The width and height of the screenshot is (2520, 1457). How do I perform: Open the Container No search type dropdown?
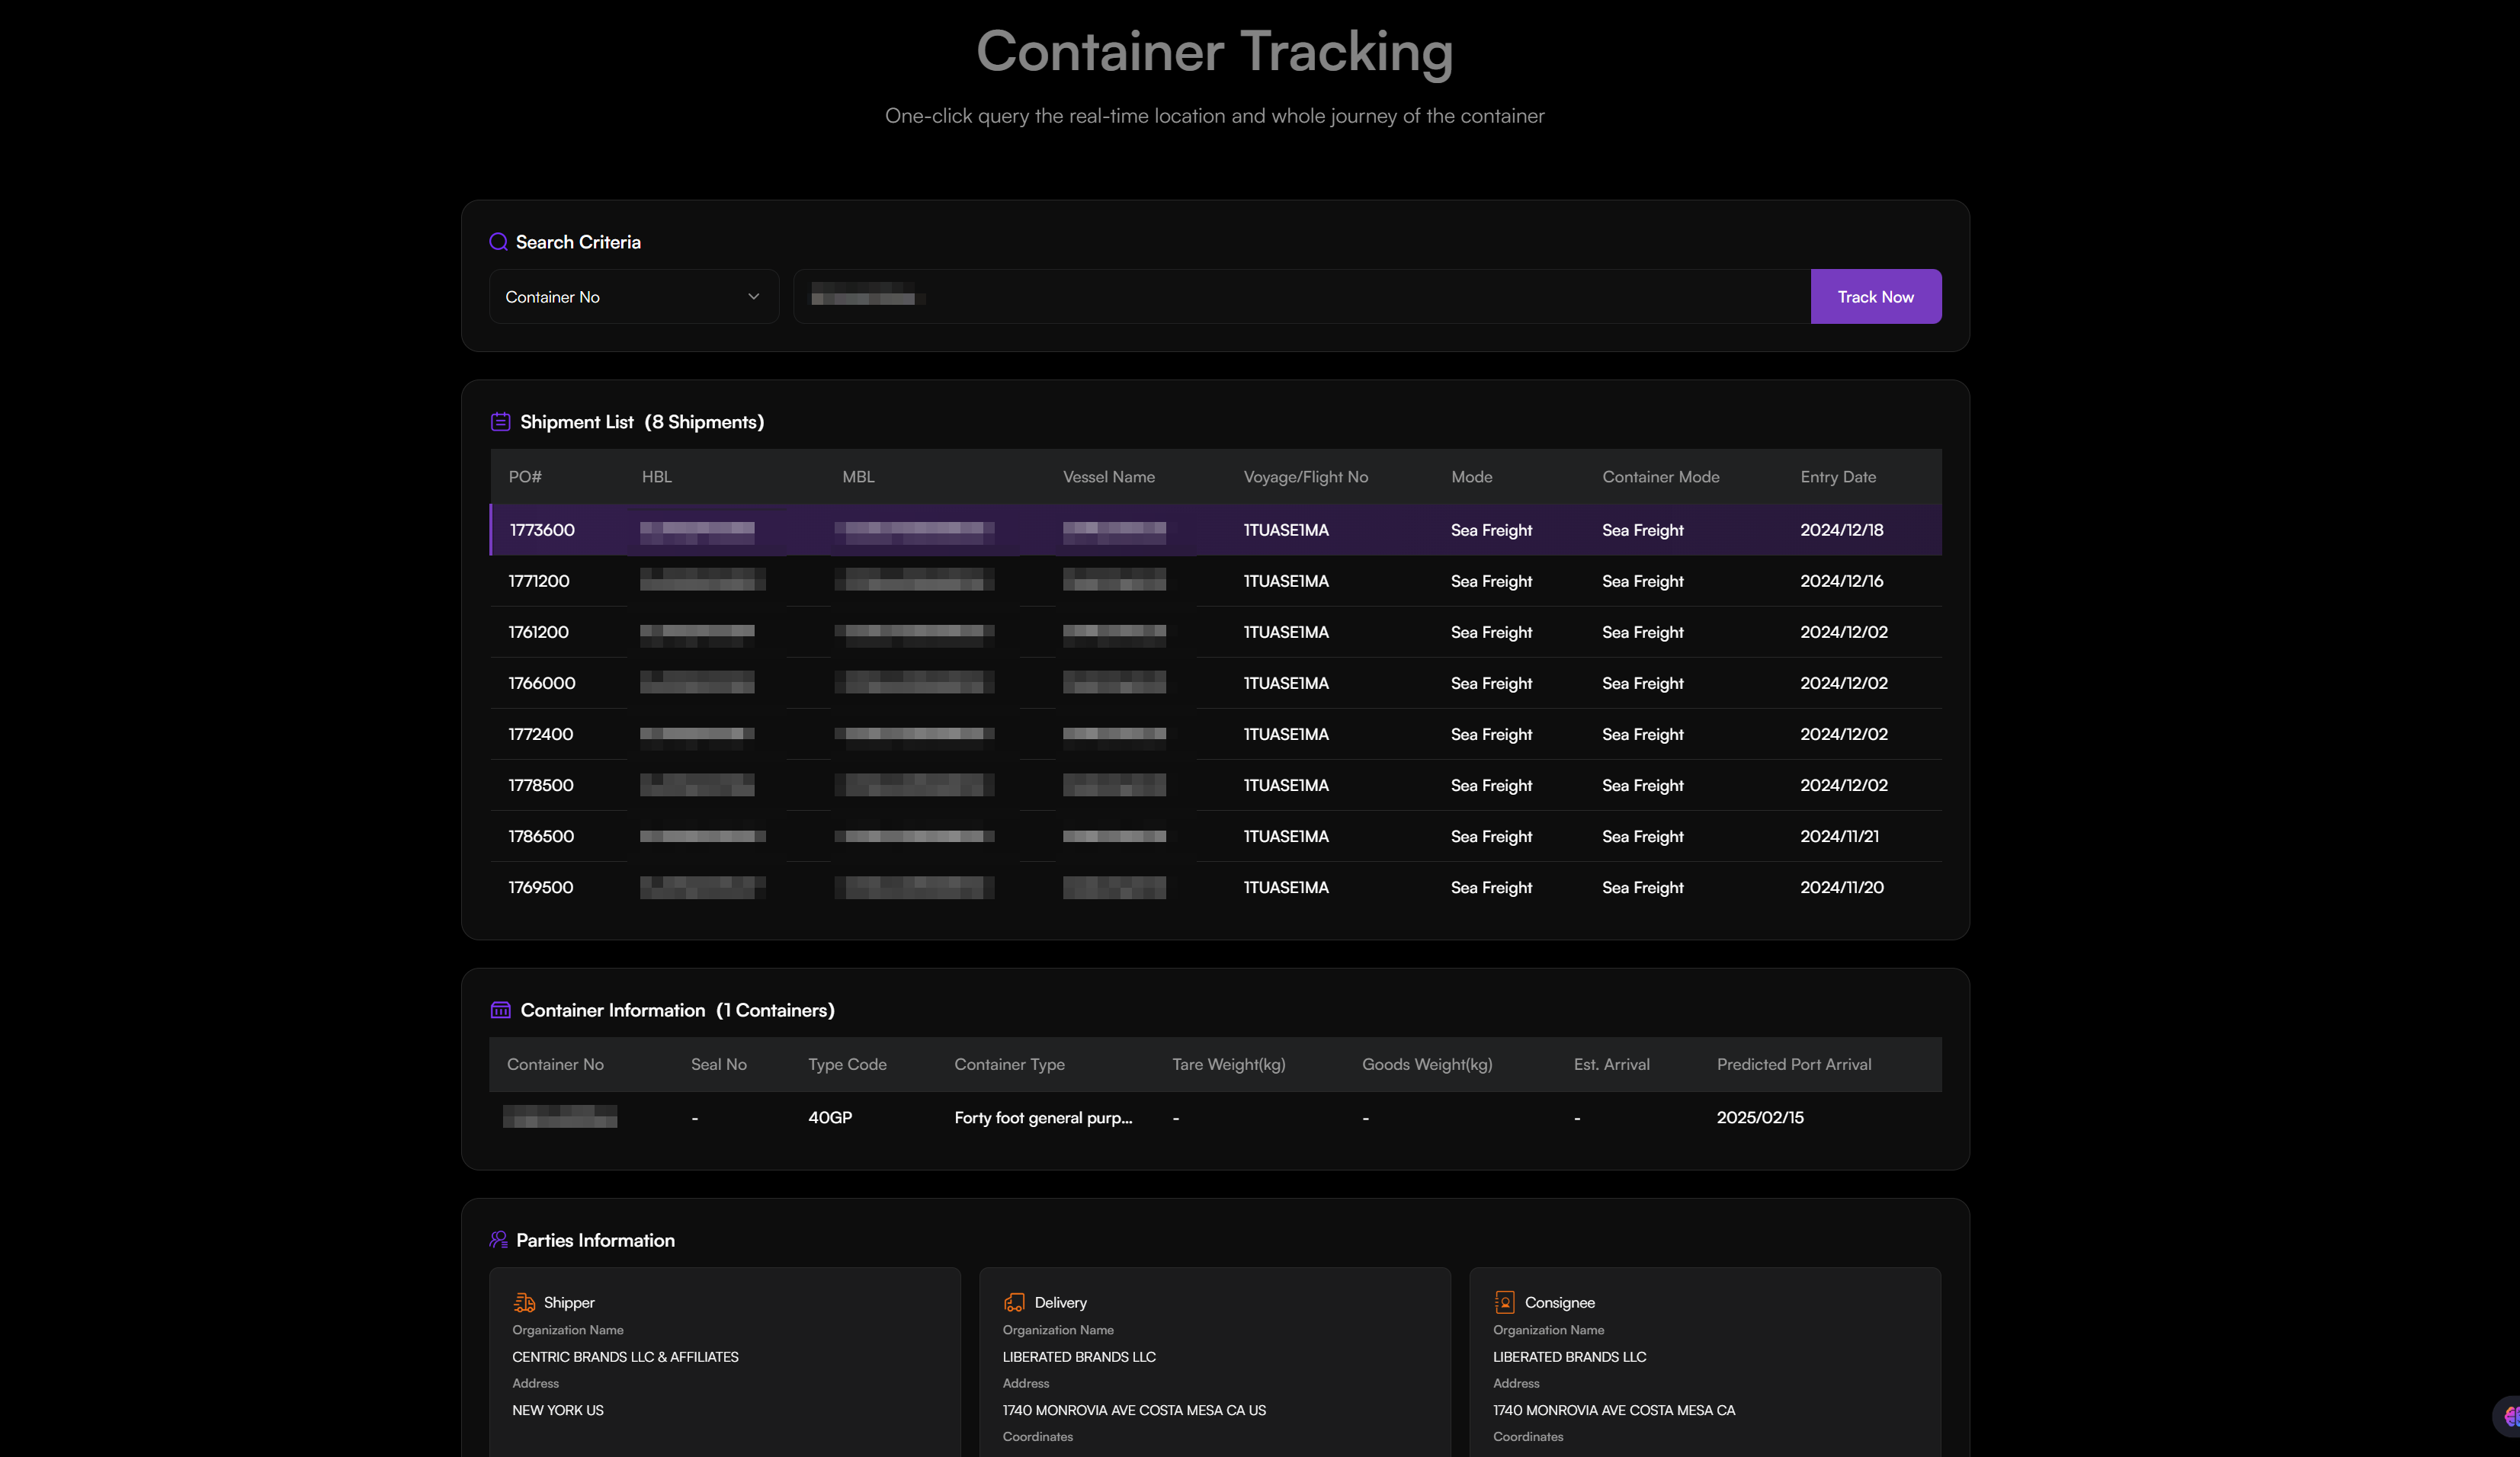coord(634,296)
